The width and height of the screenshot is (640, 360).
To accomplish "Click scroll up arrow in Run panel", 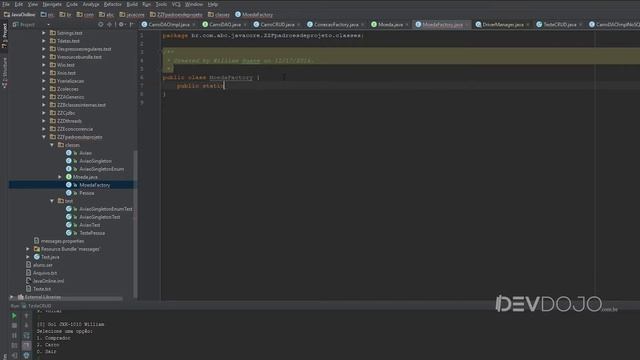I will [x=27, y=316].
